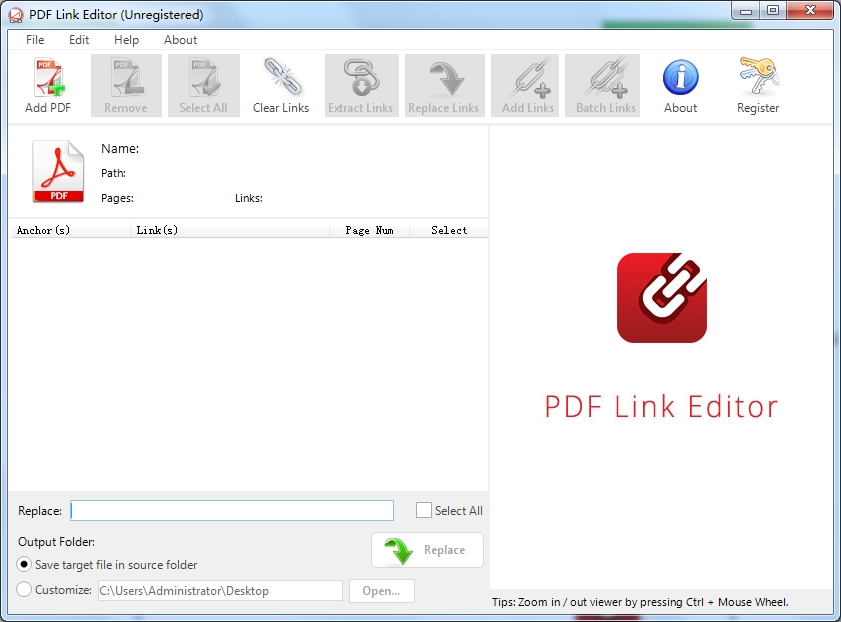
Task: Click the Extract Links toolbar icon
Action: [361, 85]
